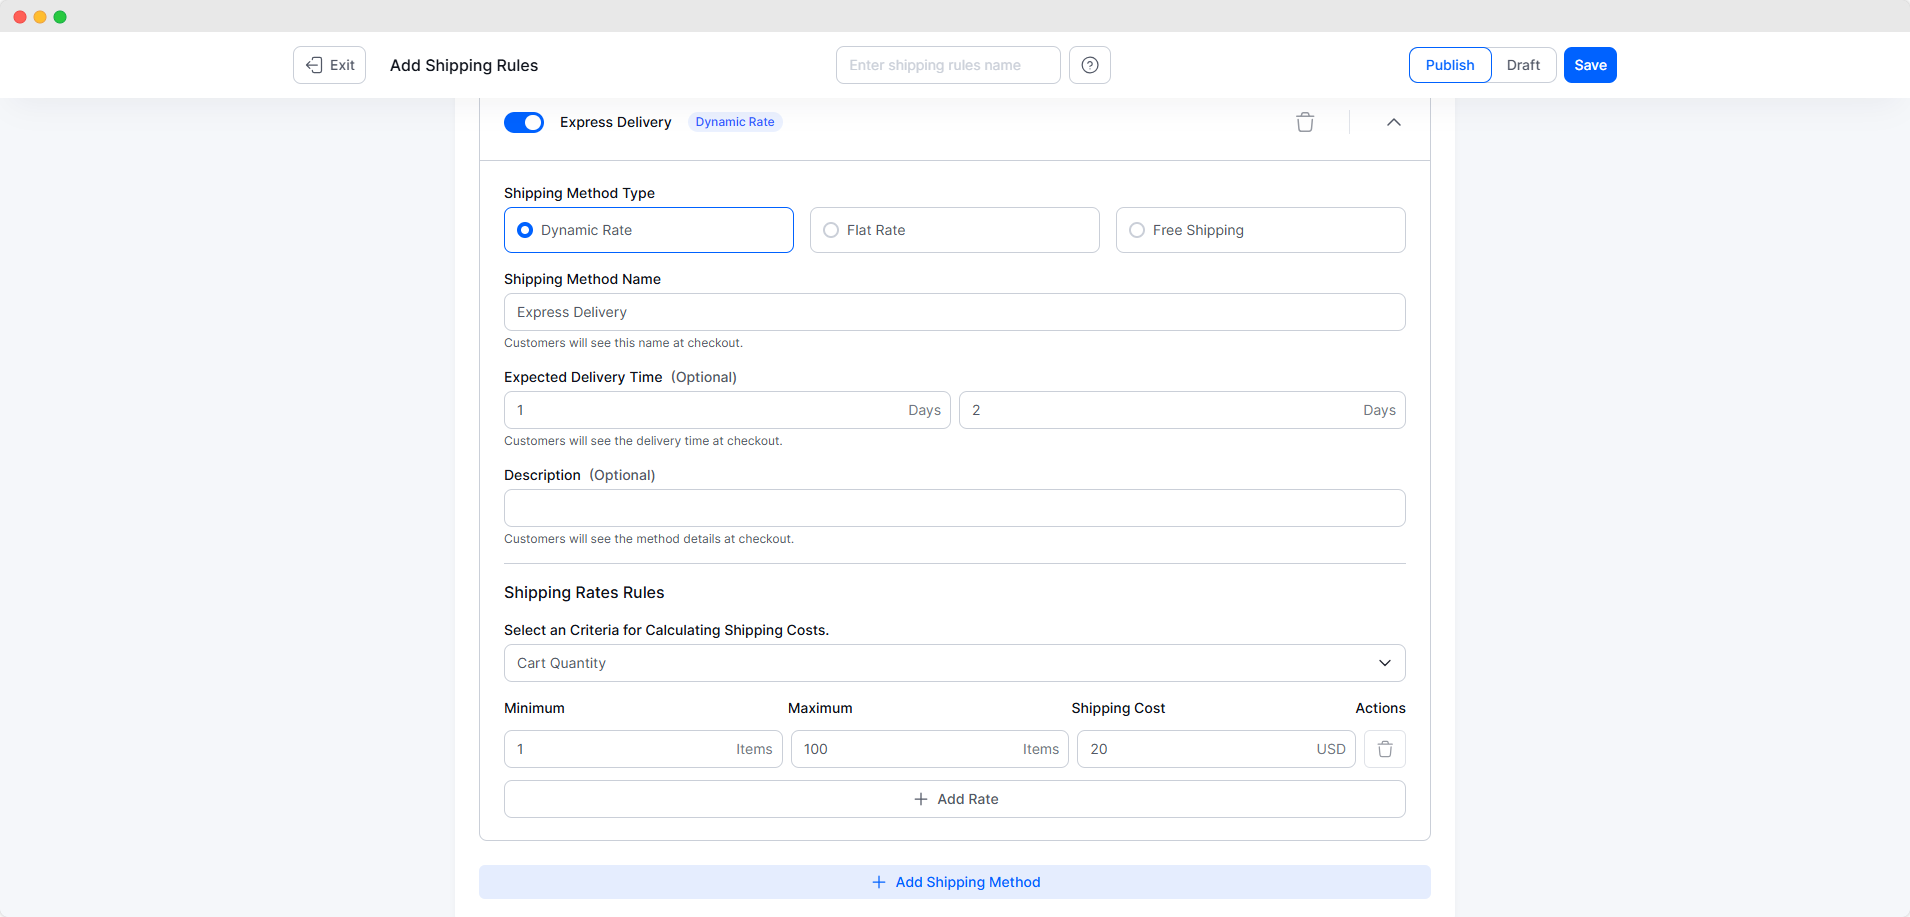The image size is (1910, 917).
Task: Edit the Maximum items field
Action: point(930,749)
